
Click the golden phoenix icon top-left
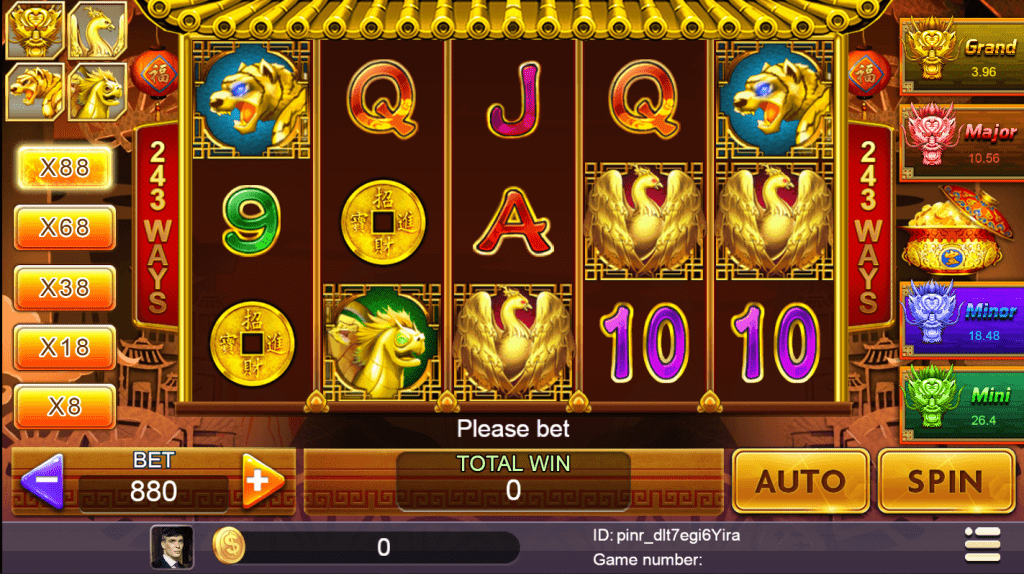click(x=97, y=30)
